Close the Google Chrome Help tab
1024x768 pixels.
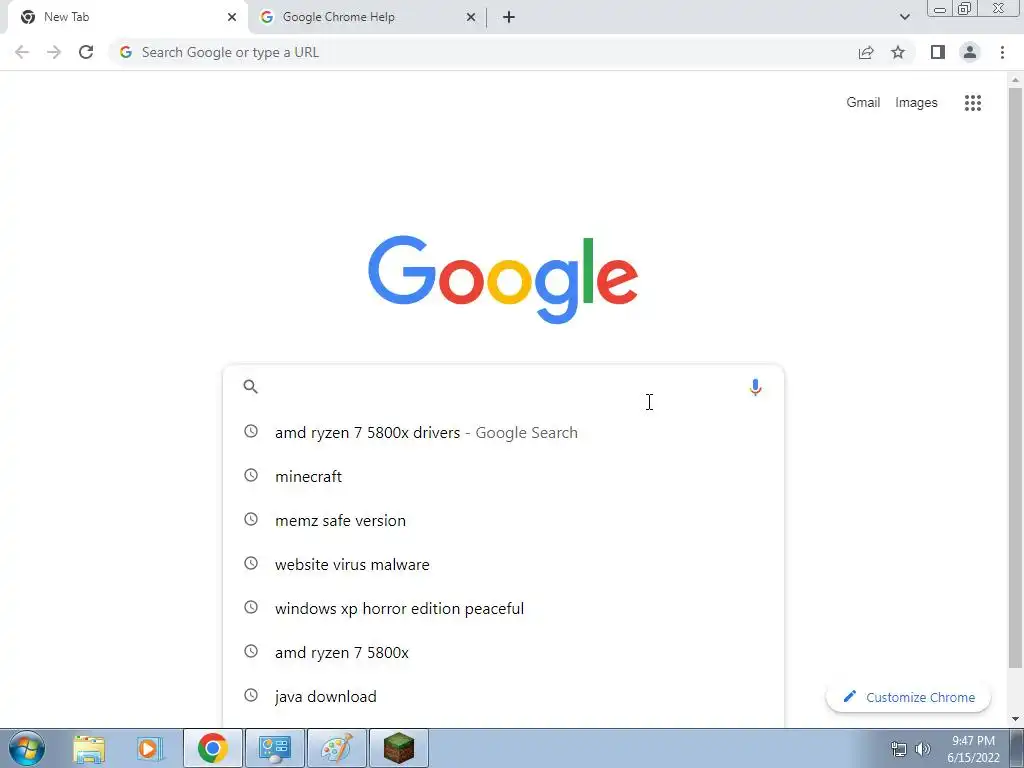click(471, 17)
